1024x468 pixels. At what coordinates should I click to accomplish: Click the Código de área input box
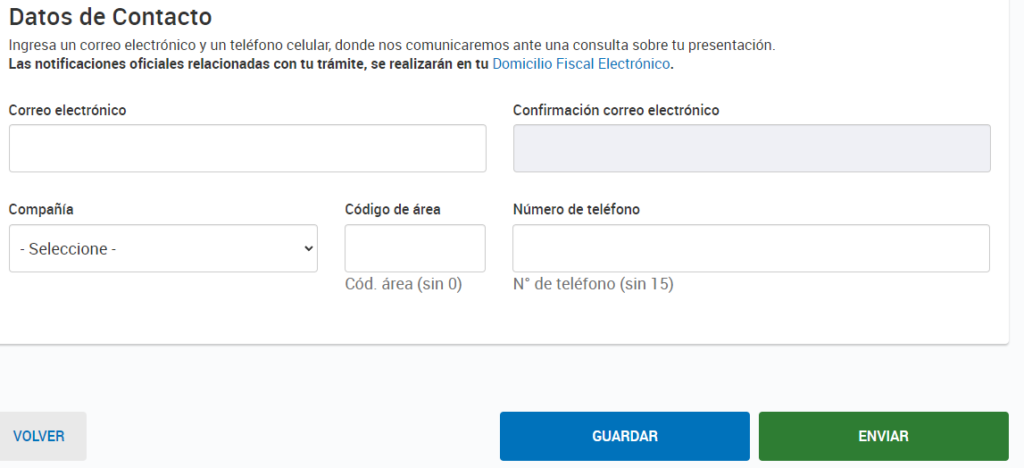(x=414, y=248)
